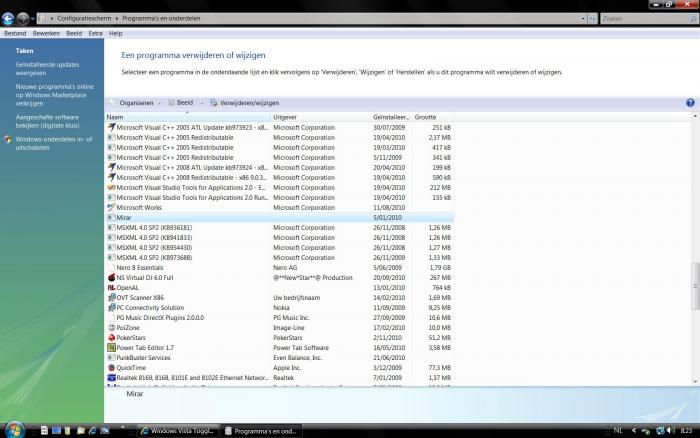Viewport: 700px width, 438px height.
Task: Click the Microsoft Works program icon
Action: point(112,208)
